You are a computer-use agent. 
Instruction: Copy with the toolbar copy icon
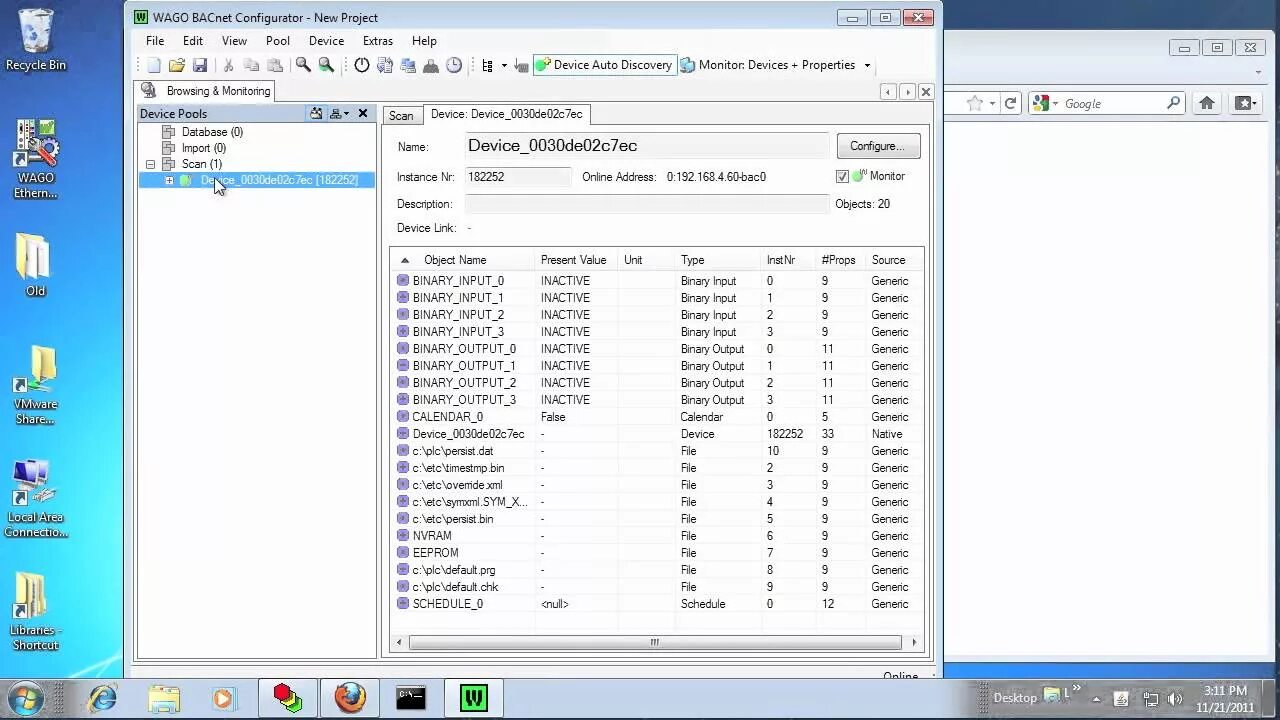tap(251, 65)
